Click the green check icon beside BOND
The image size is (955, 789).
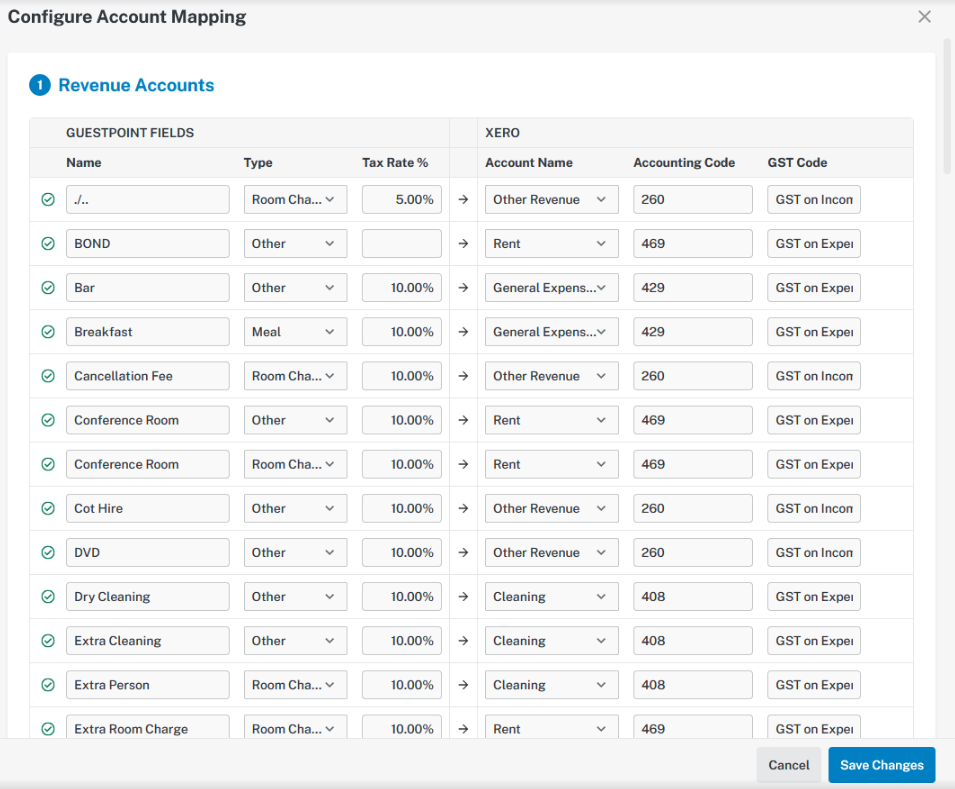pyautogui.click(x=47, y=244)
